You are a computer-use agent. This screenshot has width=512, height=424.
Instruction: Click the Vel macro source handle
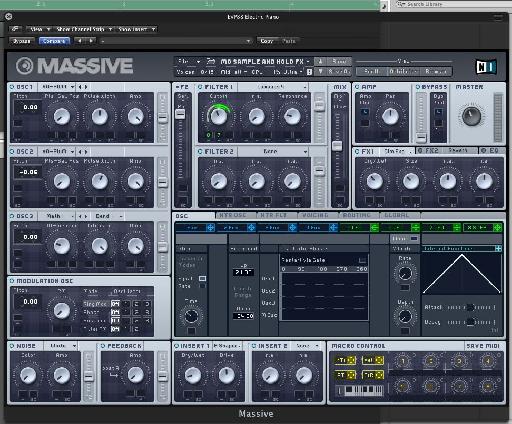(x=379, y=361)
